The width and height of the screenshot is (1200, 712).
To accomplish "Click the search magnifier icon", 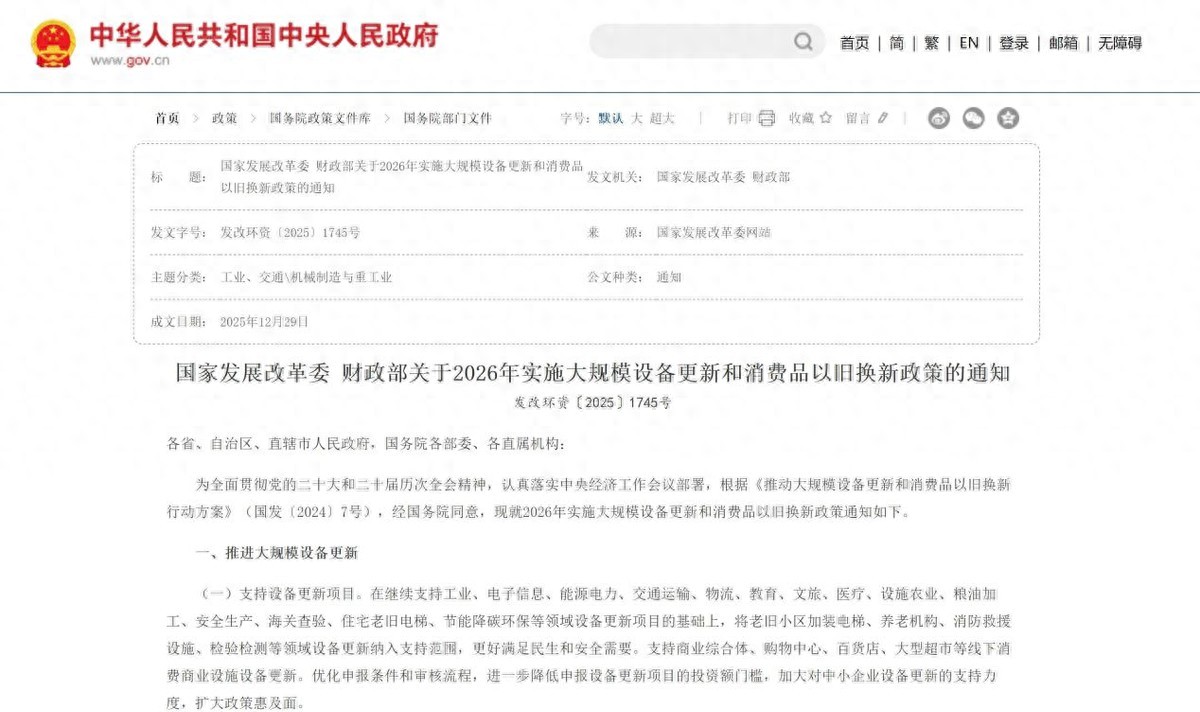I will point(803,42).
